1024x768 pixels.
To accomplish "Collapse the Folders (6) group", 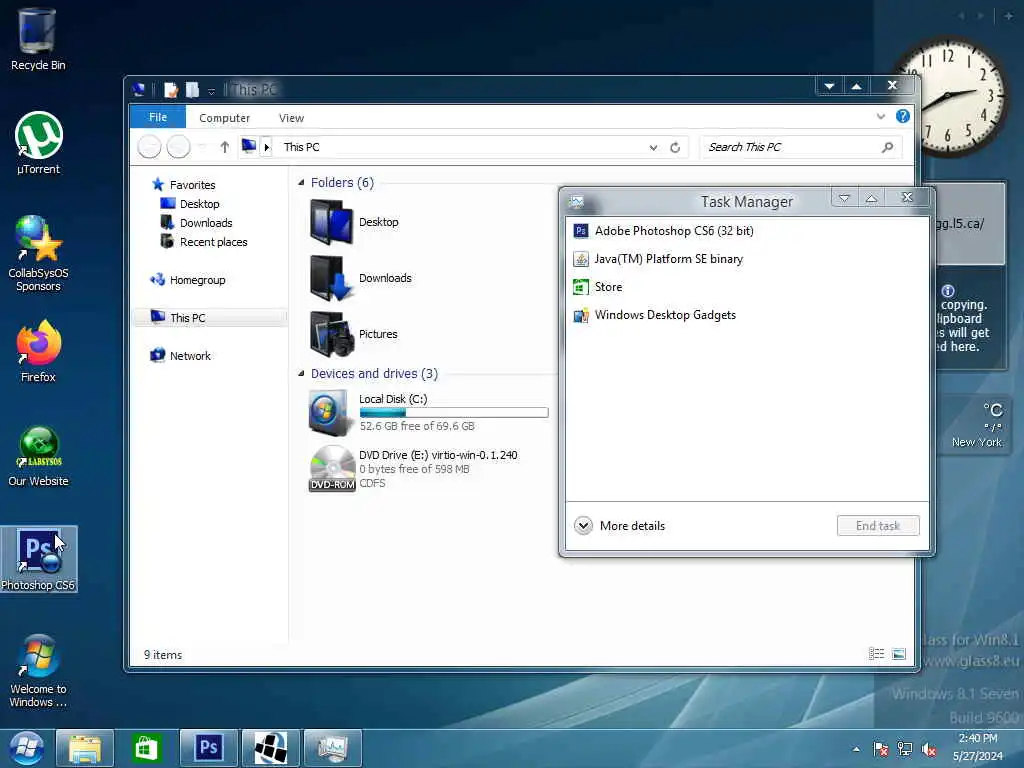I will pos(301,182).
